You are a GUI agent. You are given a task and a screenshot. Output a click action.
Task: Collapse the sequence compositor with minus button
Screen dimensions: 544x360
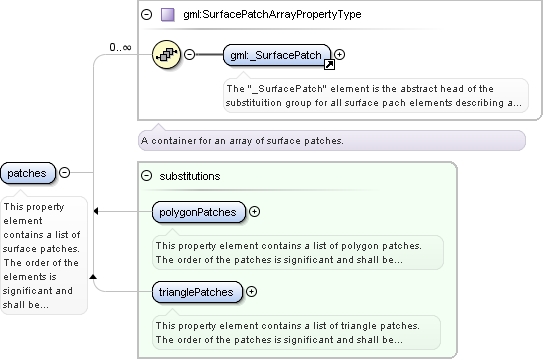click(189, 54)
